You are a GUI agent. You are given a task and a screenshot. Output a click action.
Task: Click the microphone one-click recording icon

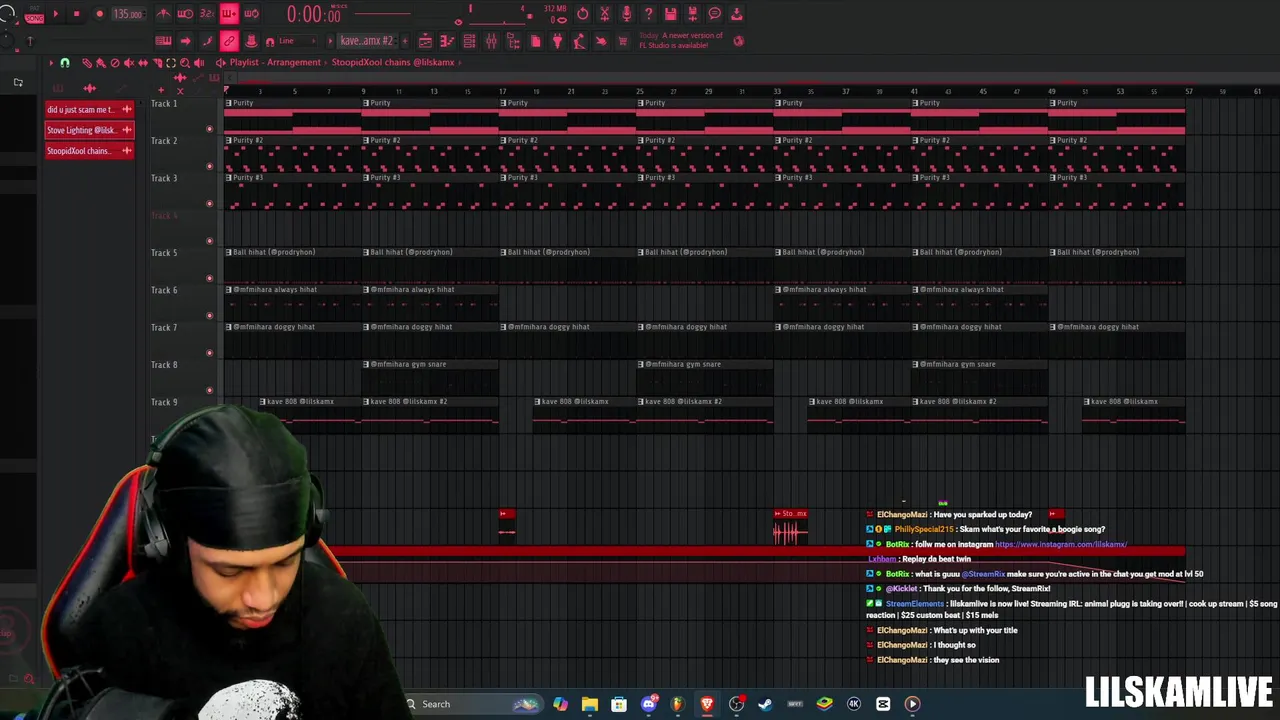626,14
